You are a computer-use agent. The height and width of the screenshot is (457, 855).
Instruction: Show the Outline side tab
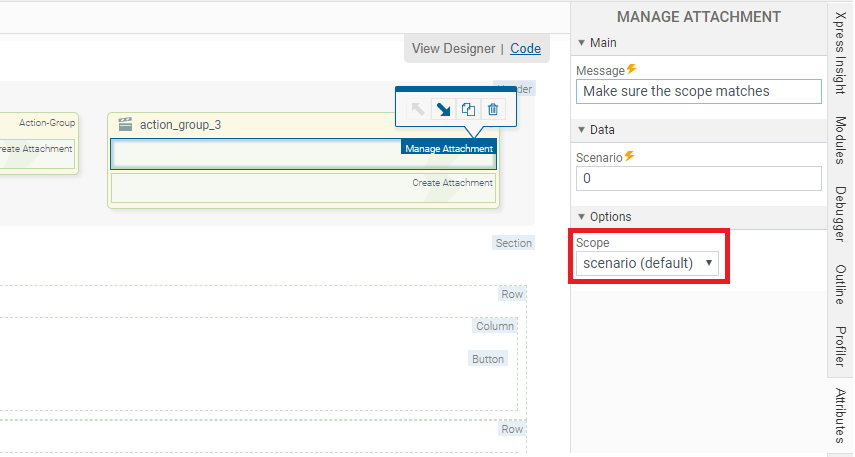[840, 284]
